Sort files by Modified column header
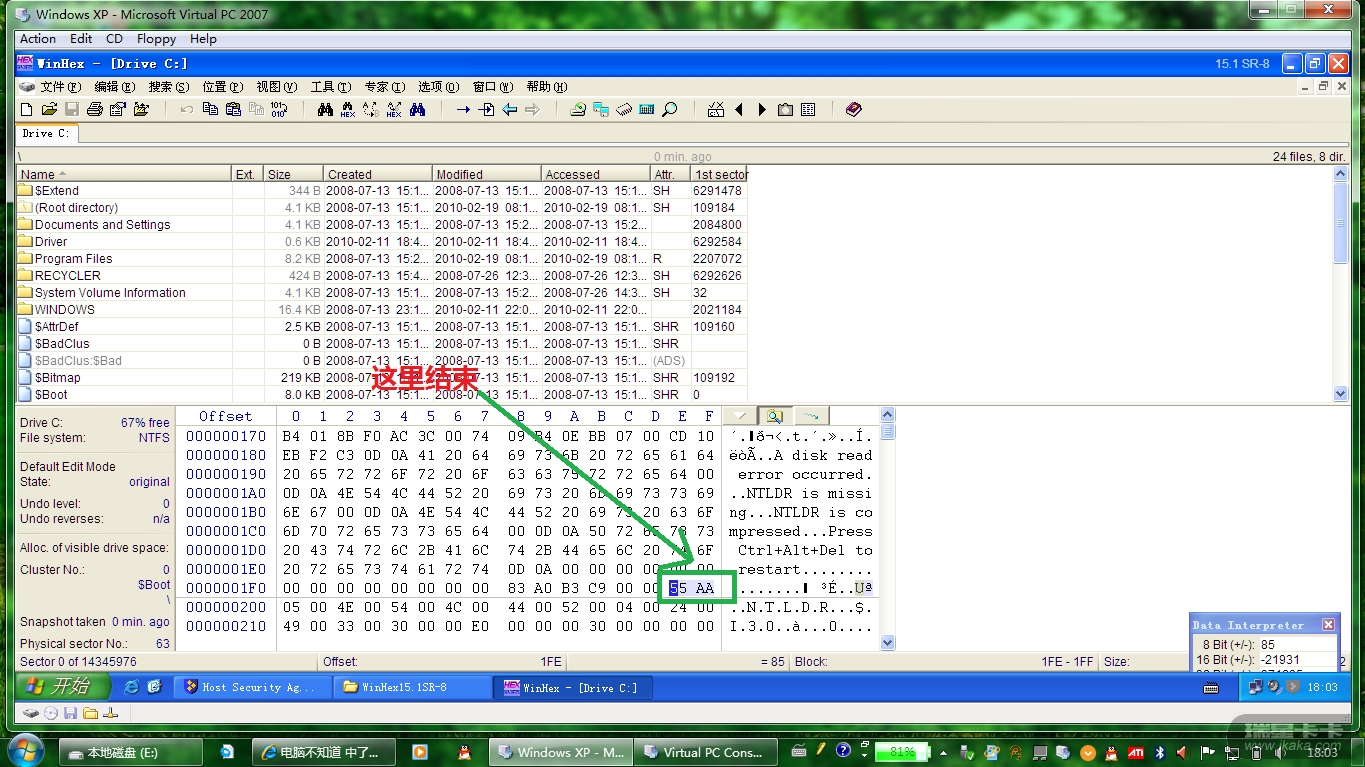1365x767 pixels. click(488, 174)
